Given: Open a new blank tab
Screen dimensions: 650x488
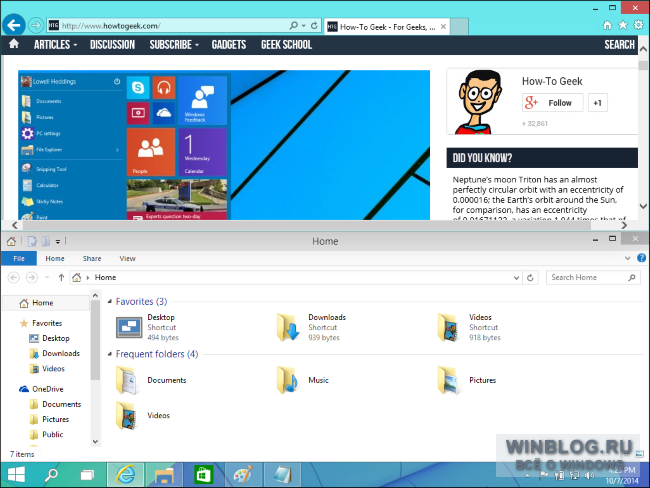Looking at the screenshot, I should click(459, 27).
